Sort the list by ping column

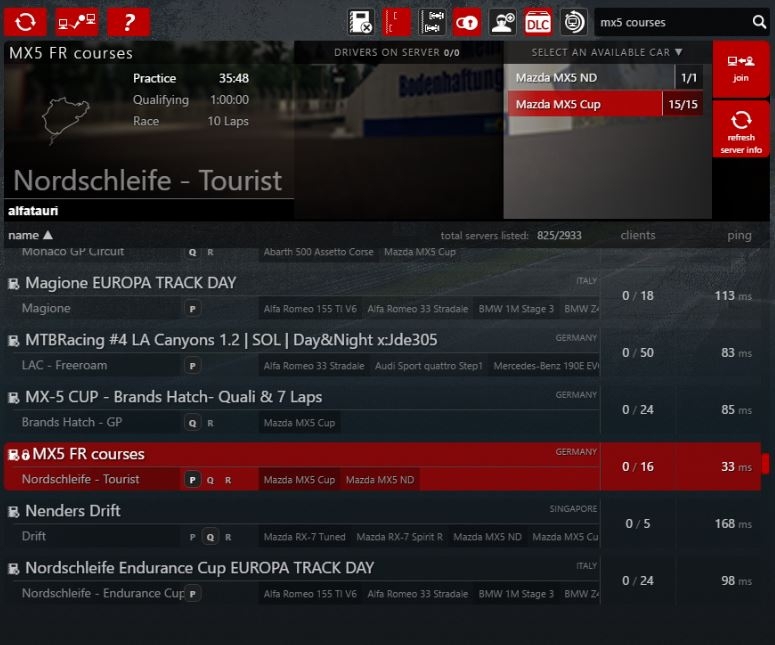click(739, 236)
